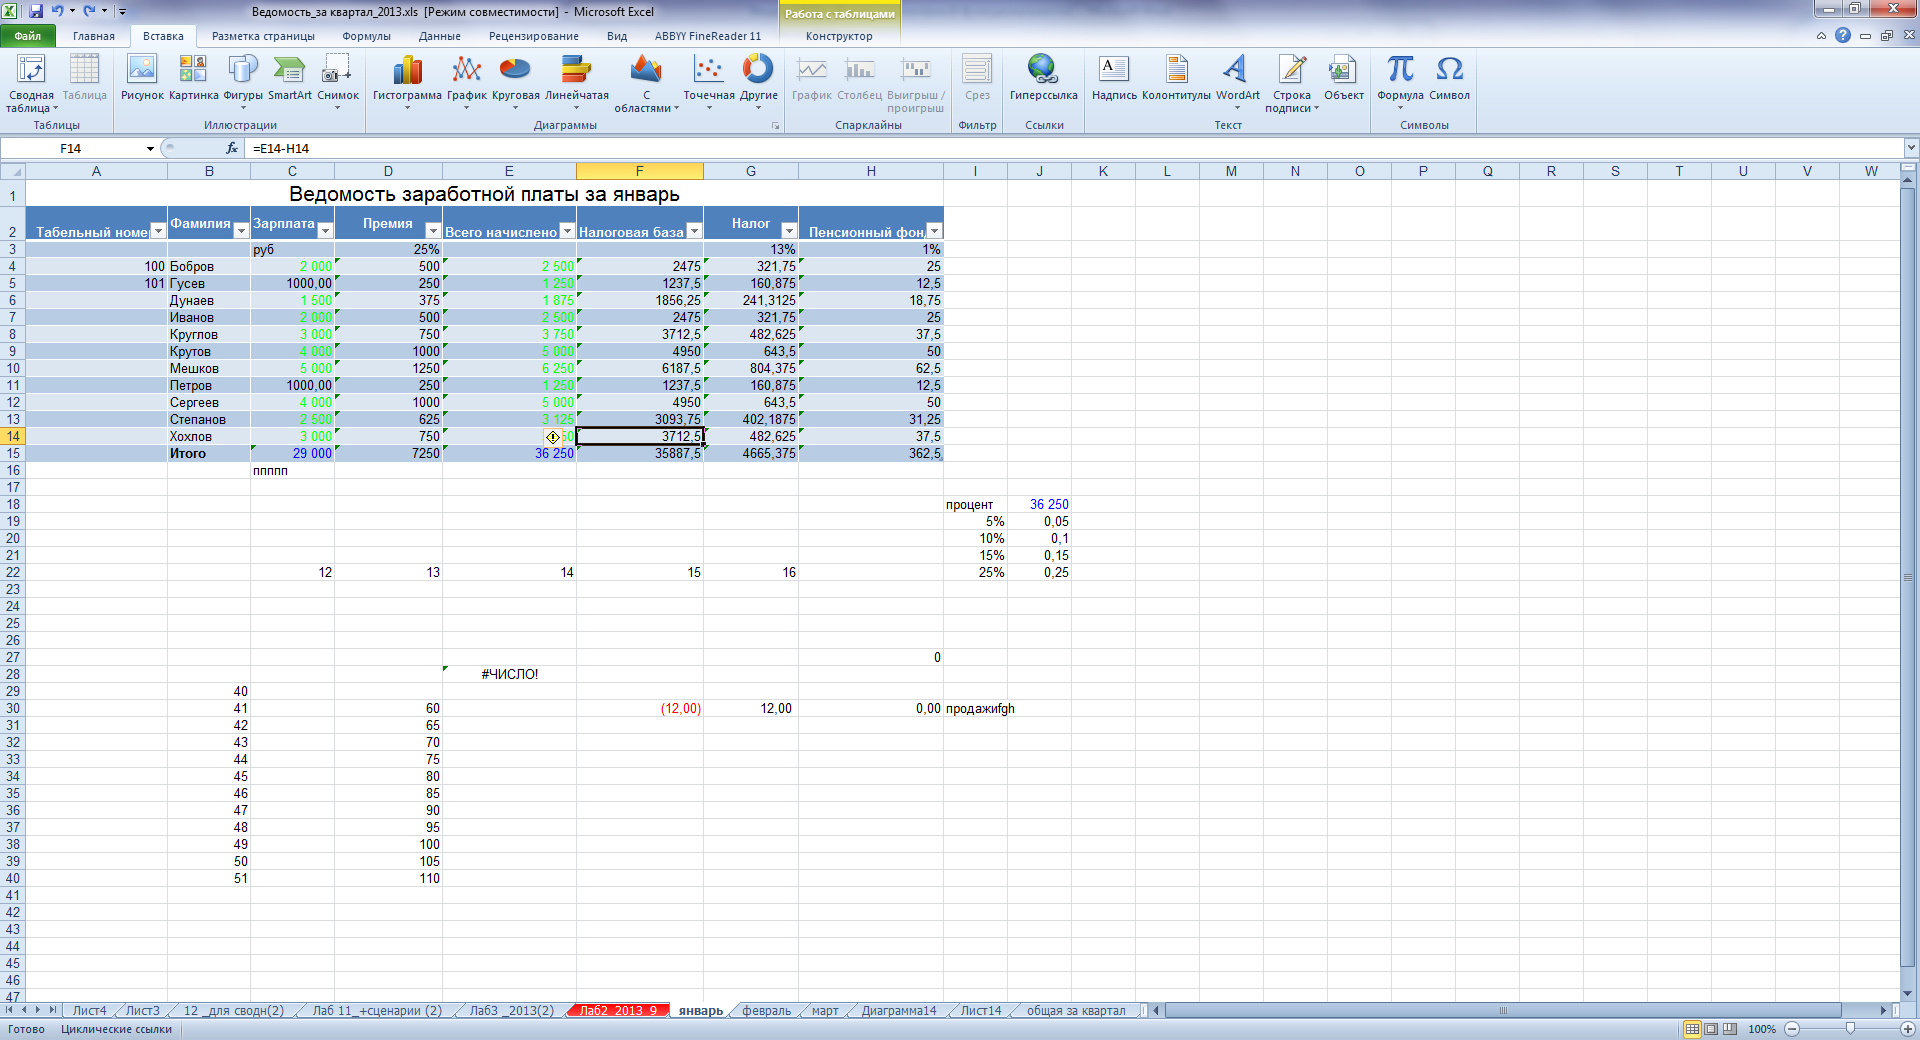Image resolution: width=1920 pixels, height=1040 pixels.
Task: Insert a Линейчатая bar chart
Action: click(x=576, y=83)
